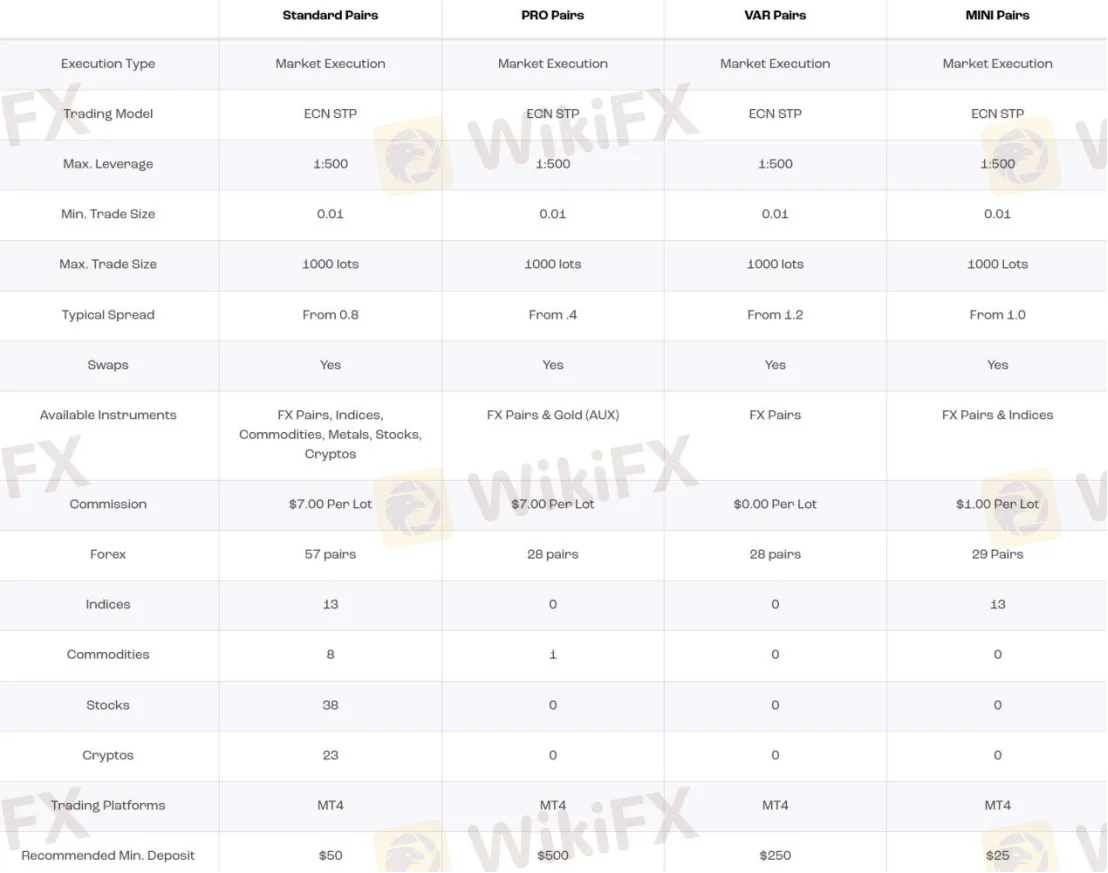Select the Recommended Min. Deposit label

(108, 856)
